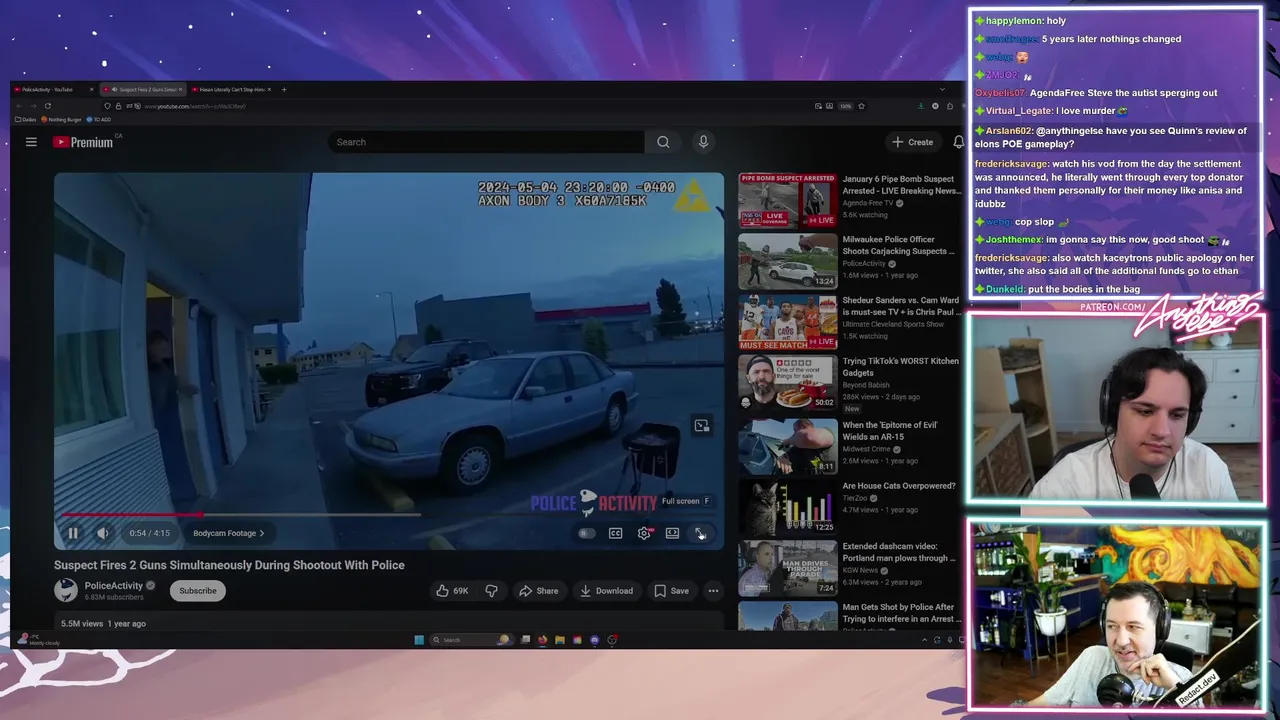Bookmark the page with the star icon
The width and height of the screenshot is (1280, 720).
point(861,106)
